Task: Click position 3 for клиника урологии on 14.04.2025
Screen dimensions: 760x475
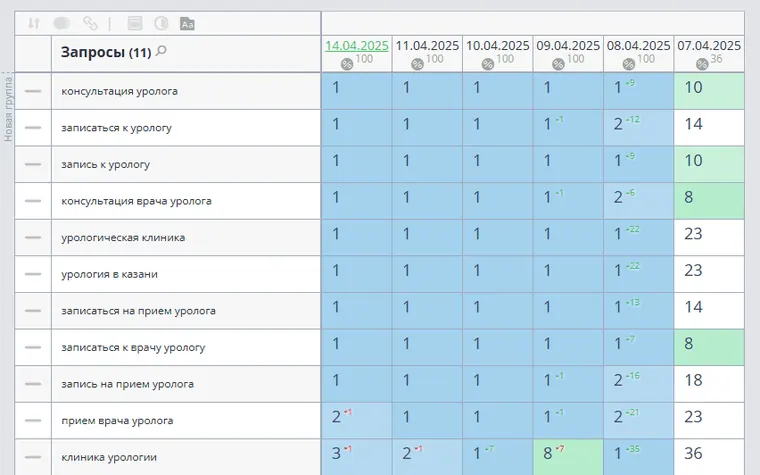Action: (x=336, y=453)
